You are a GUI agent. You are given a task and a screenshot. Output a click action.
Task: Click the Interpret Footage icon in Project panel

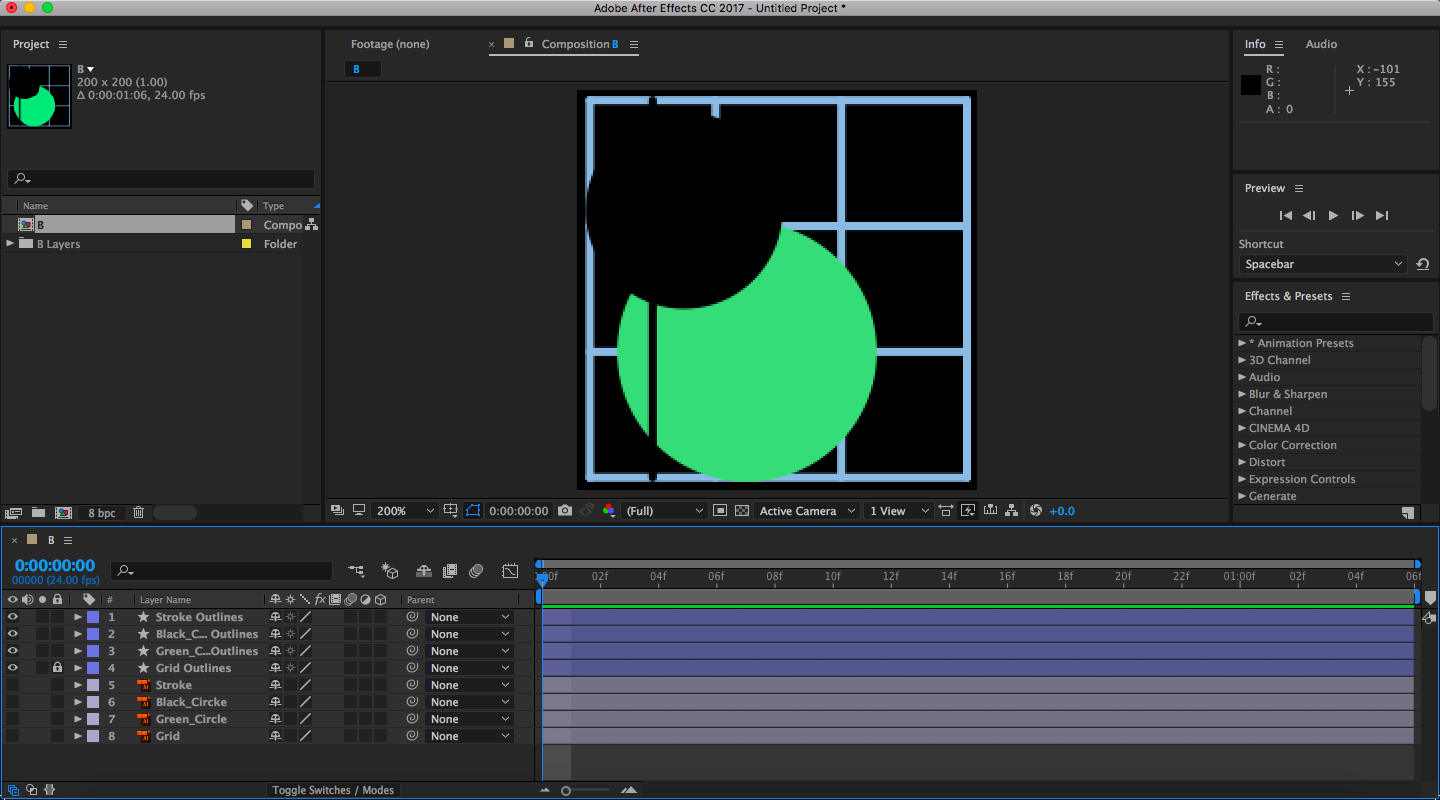click(x=15, y=512)
